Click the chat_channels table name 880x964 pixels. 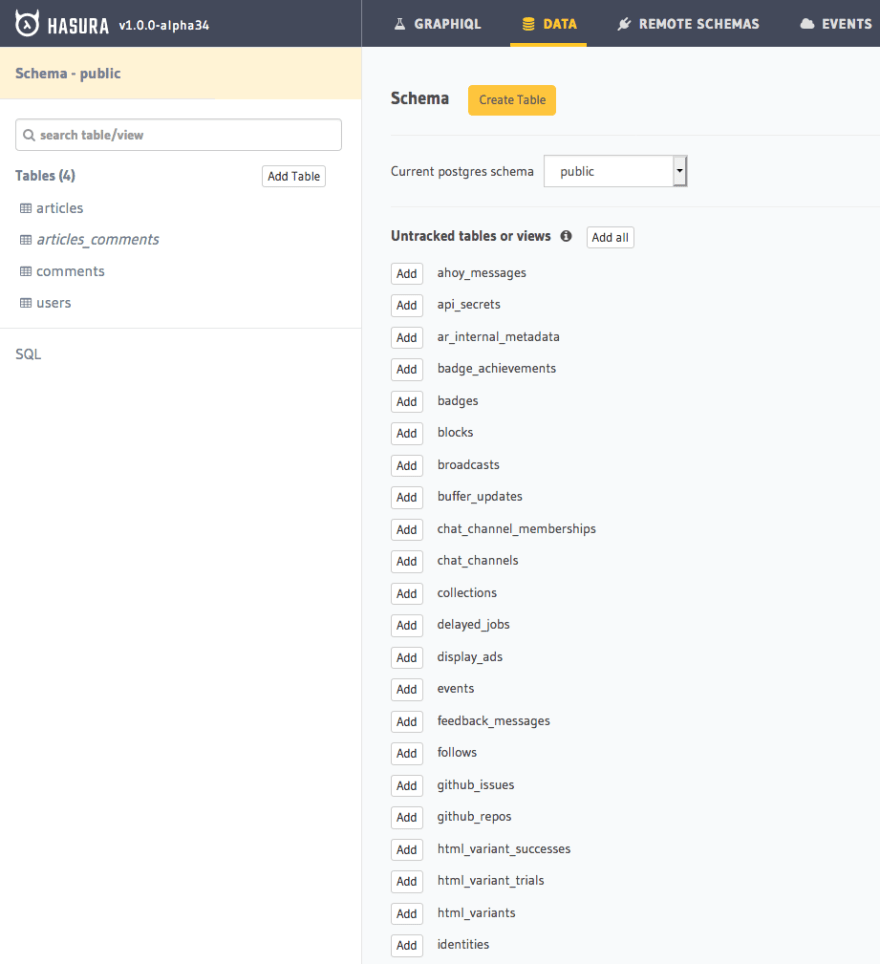(x=478, y=561)
